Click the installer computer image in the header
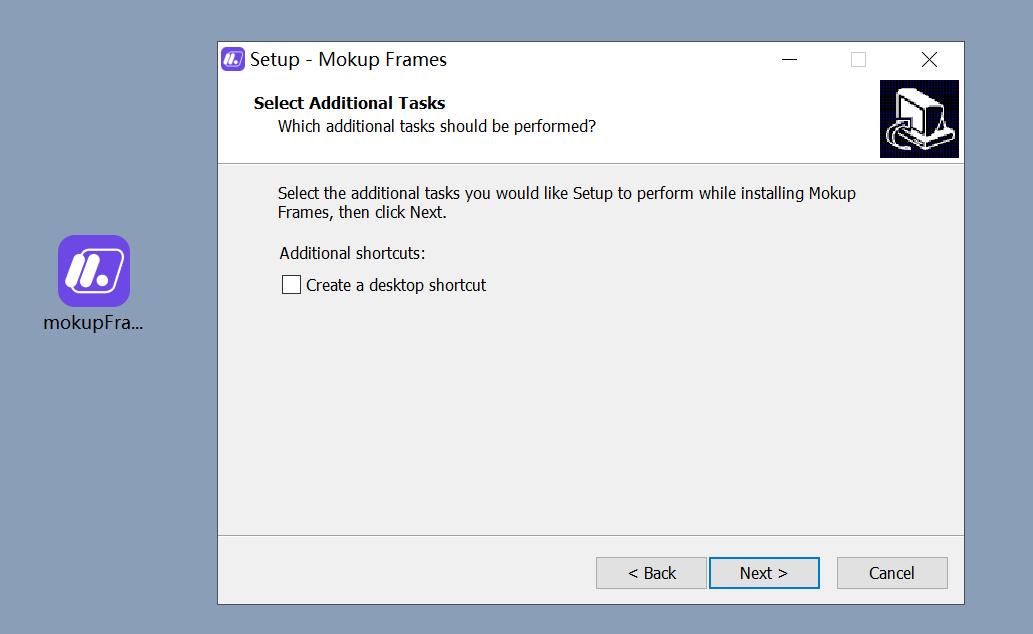The height and width of the screenshot is (634, 1033). click(x=919, y=119)
